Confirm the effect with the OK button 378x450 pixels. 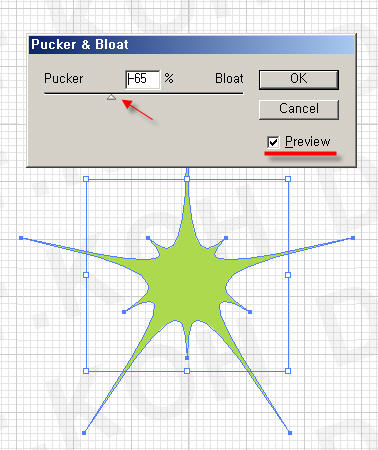(299, 79)
